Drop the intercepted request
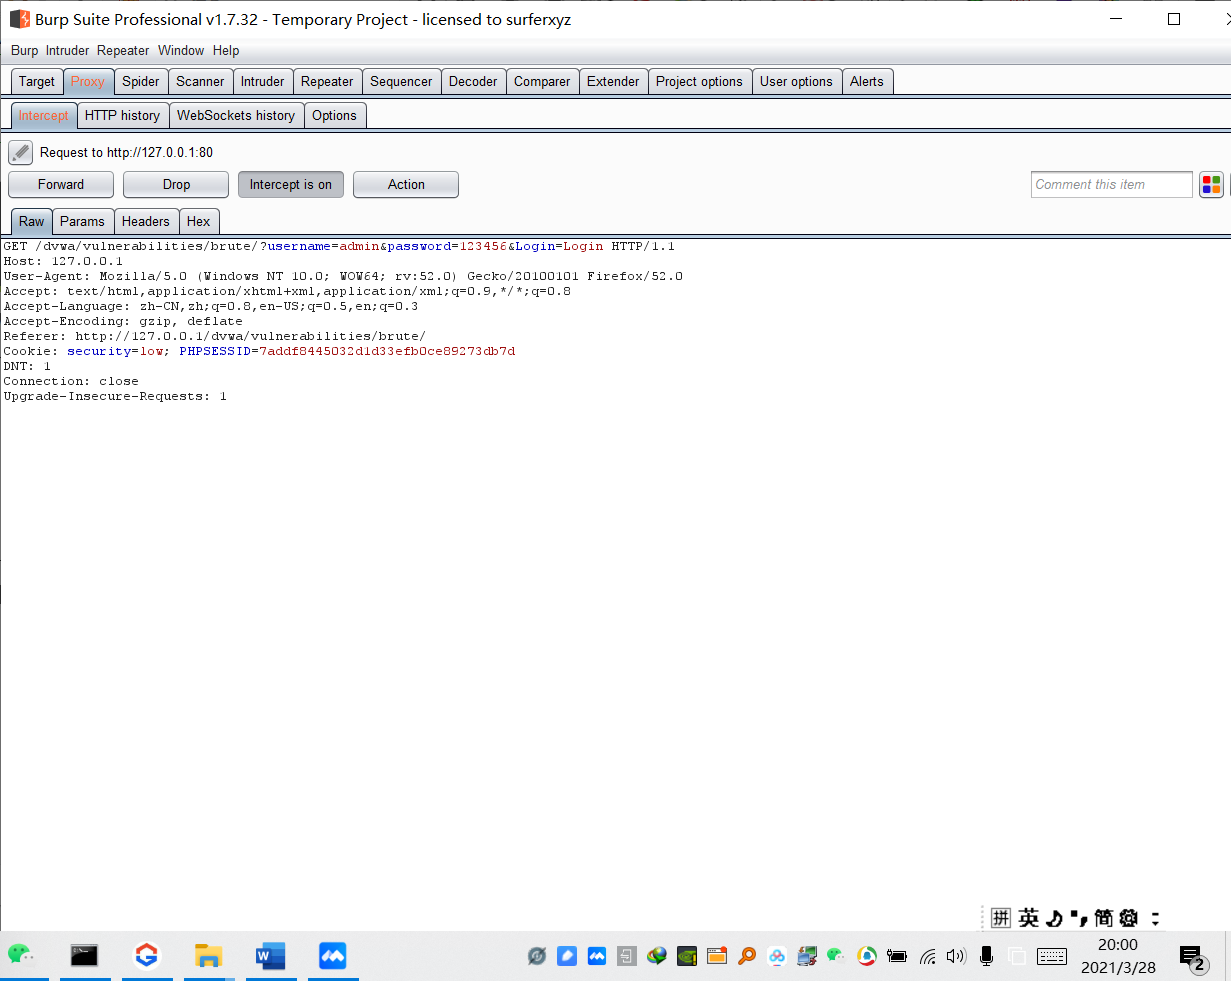Image resolution: width=1231 pixels, height=981 pixels. [176, 184]
